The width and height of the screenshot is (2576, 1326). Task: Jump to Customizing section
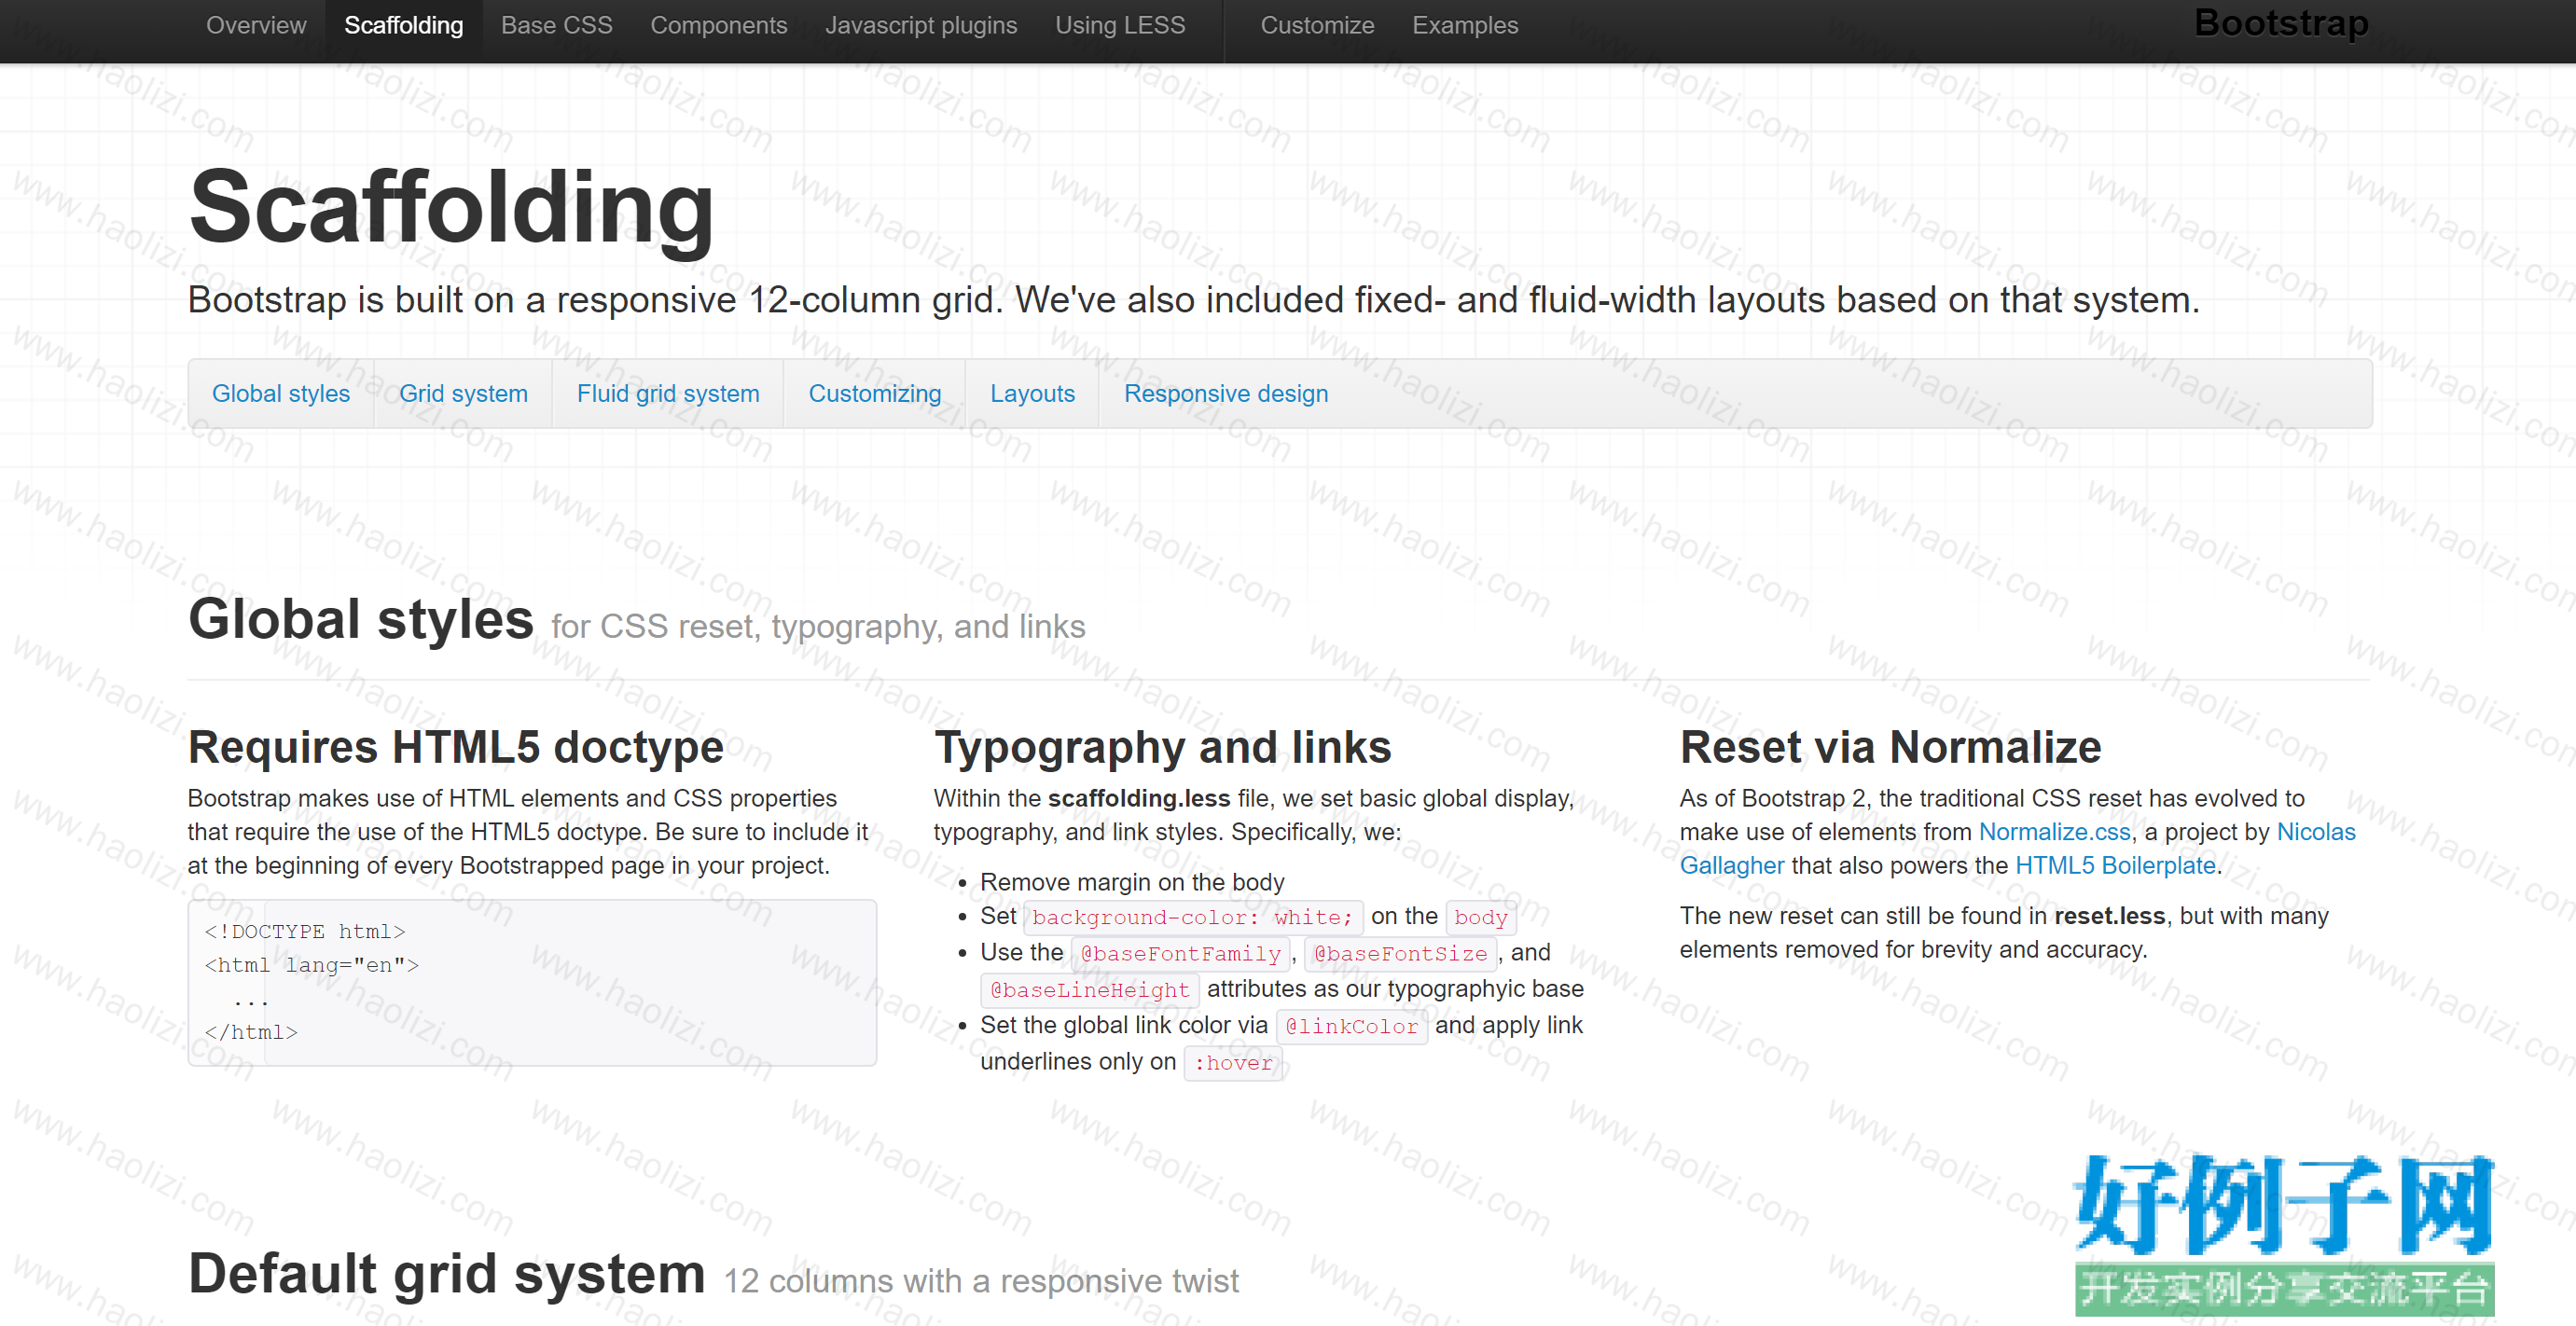pyautogui.click(x=874, y=393)
